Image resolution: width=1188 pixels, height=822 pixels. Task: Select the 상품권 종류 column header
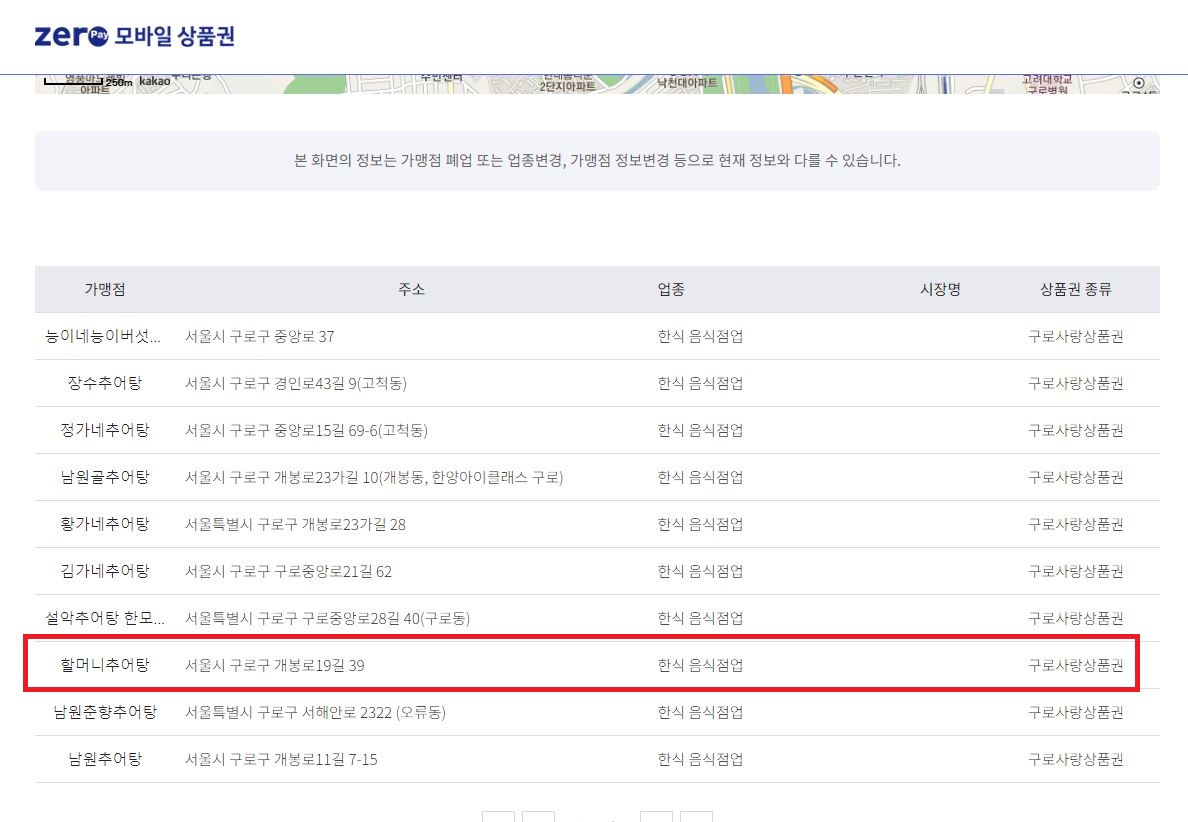point(1075,289)
